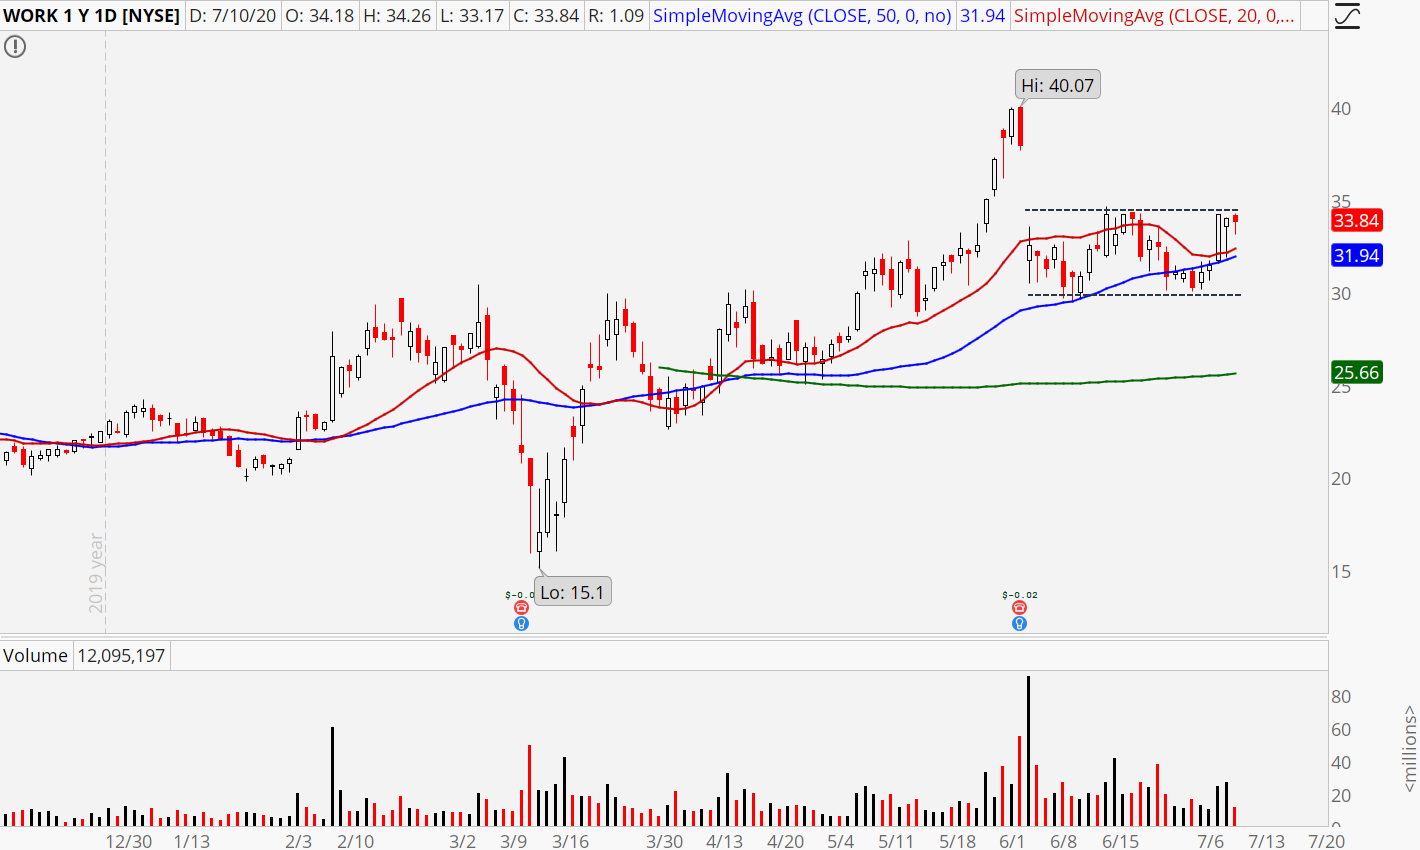Select the blue 31.94 moving average price label
The width and height of the screenshot is (1420, 850).
point(1357,256)
